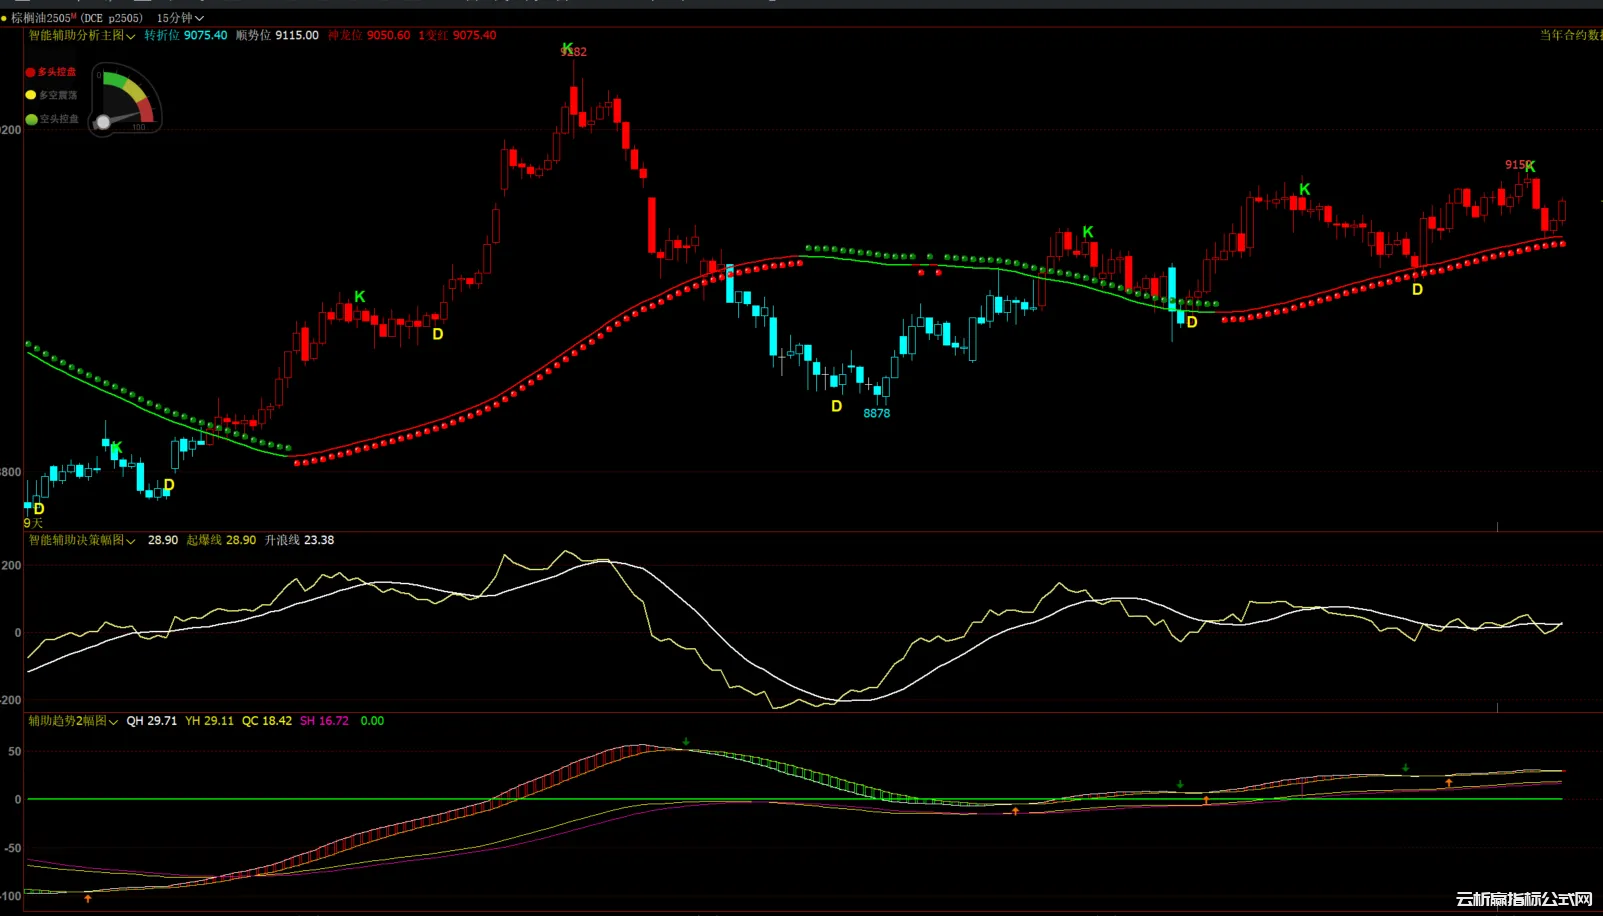Viewport: 1603px width, 916px height.
Task: Click the red 多头控盘 legend dot
Action: pos(30,72)
